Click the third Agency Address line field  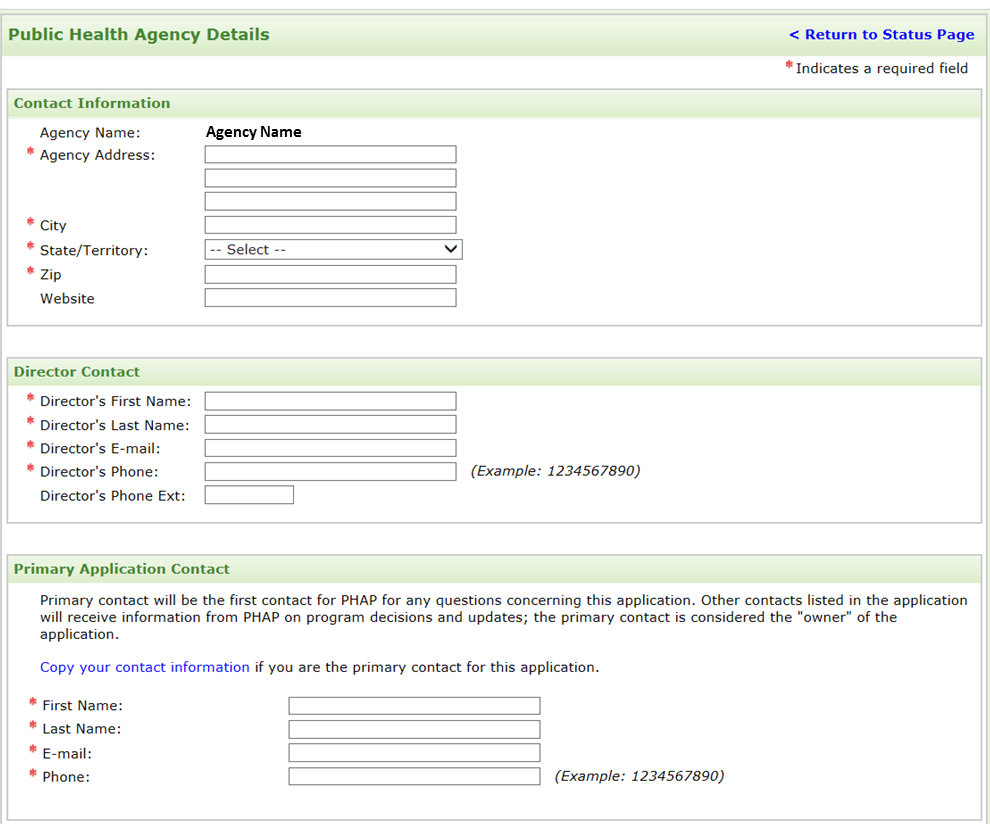[330, 201]
